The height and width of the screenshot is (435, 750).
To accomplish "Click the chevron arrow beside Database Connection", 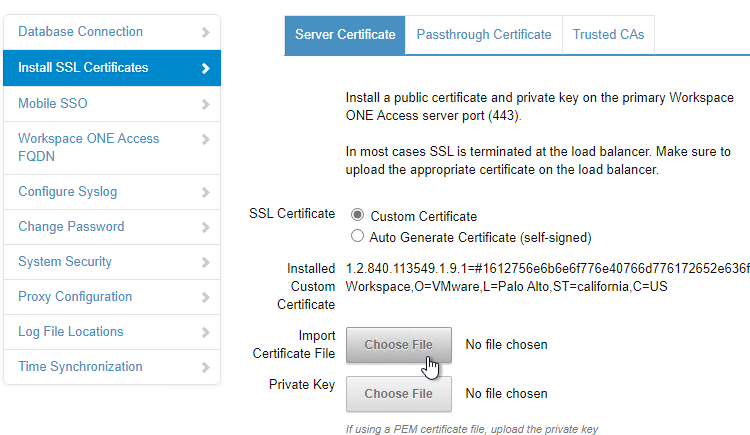I will pyautogui.click(x=206, y=32).
